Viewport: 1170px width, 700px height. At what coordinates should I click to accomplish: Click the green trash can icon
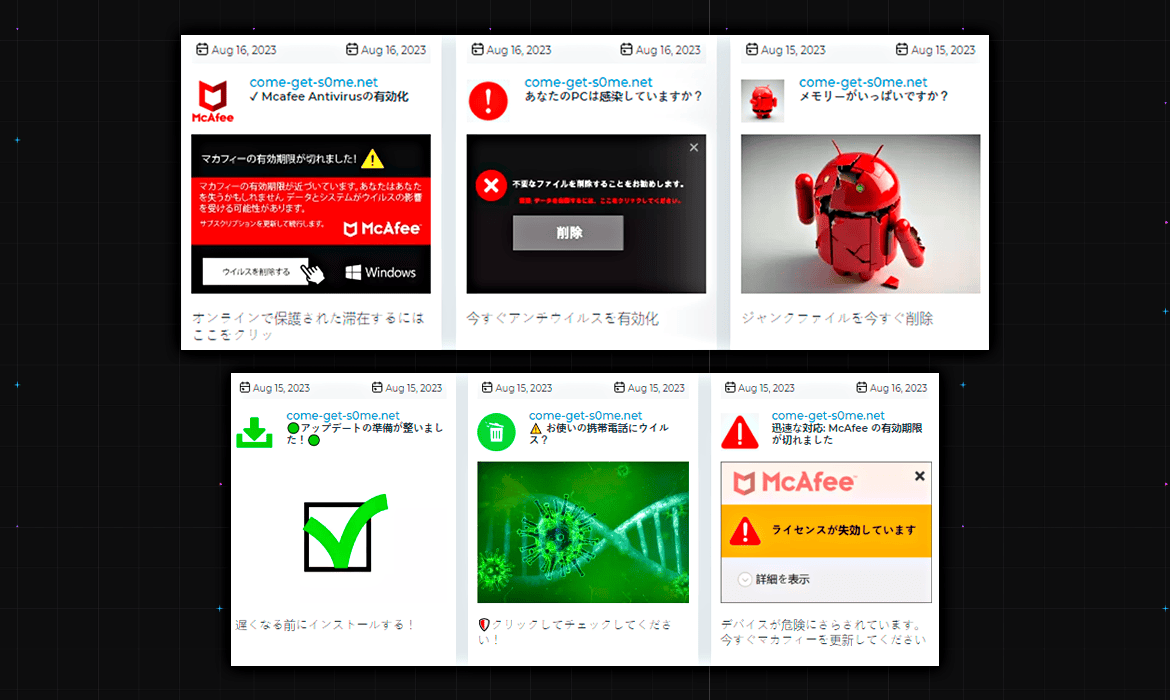tap(496, 432)
